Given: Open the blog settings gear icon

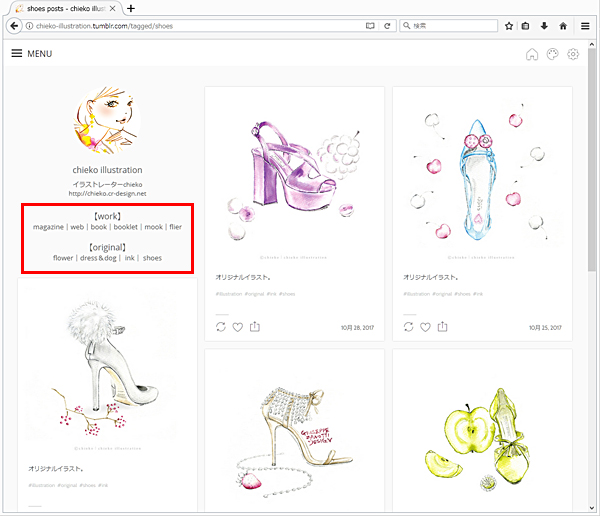Looking at the screenshot, I should [573, 54].
